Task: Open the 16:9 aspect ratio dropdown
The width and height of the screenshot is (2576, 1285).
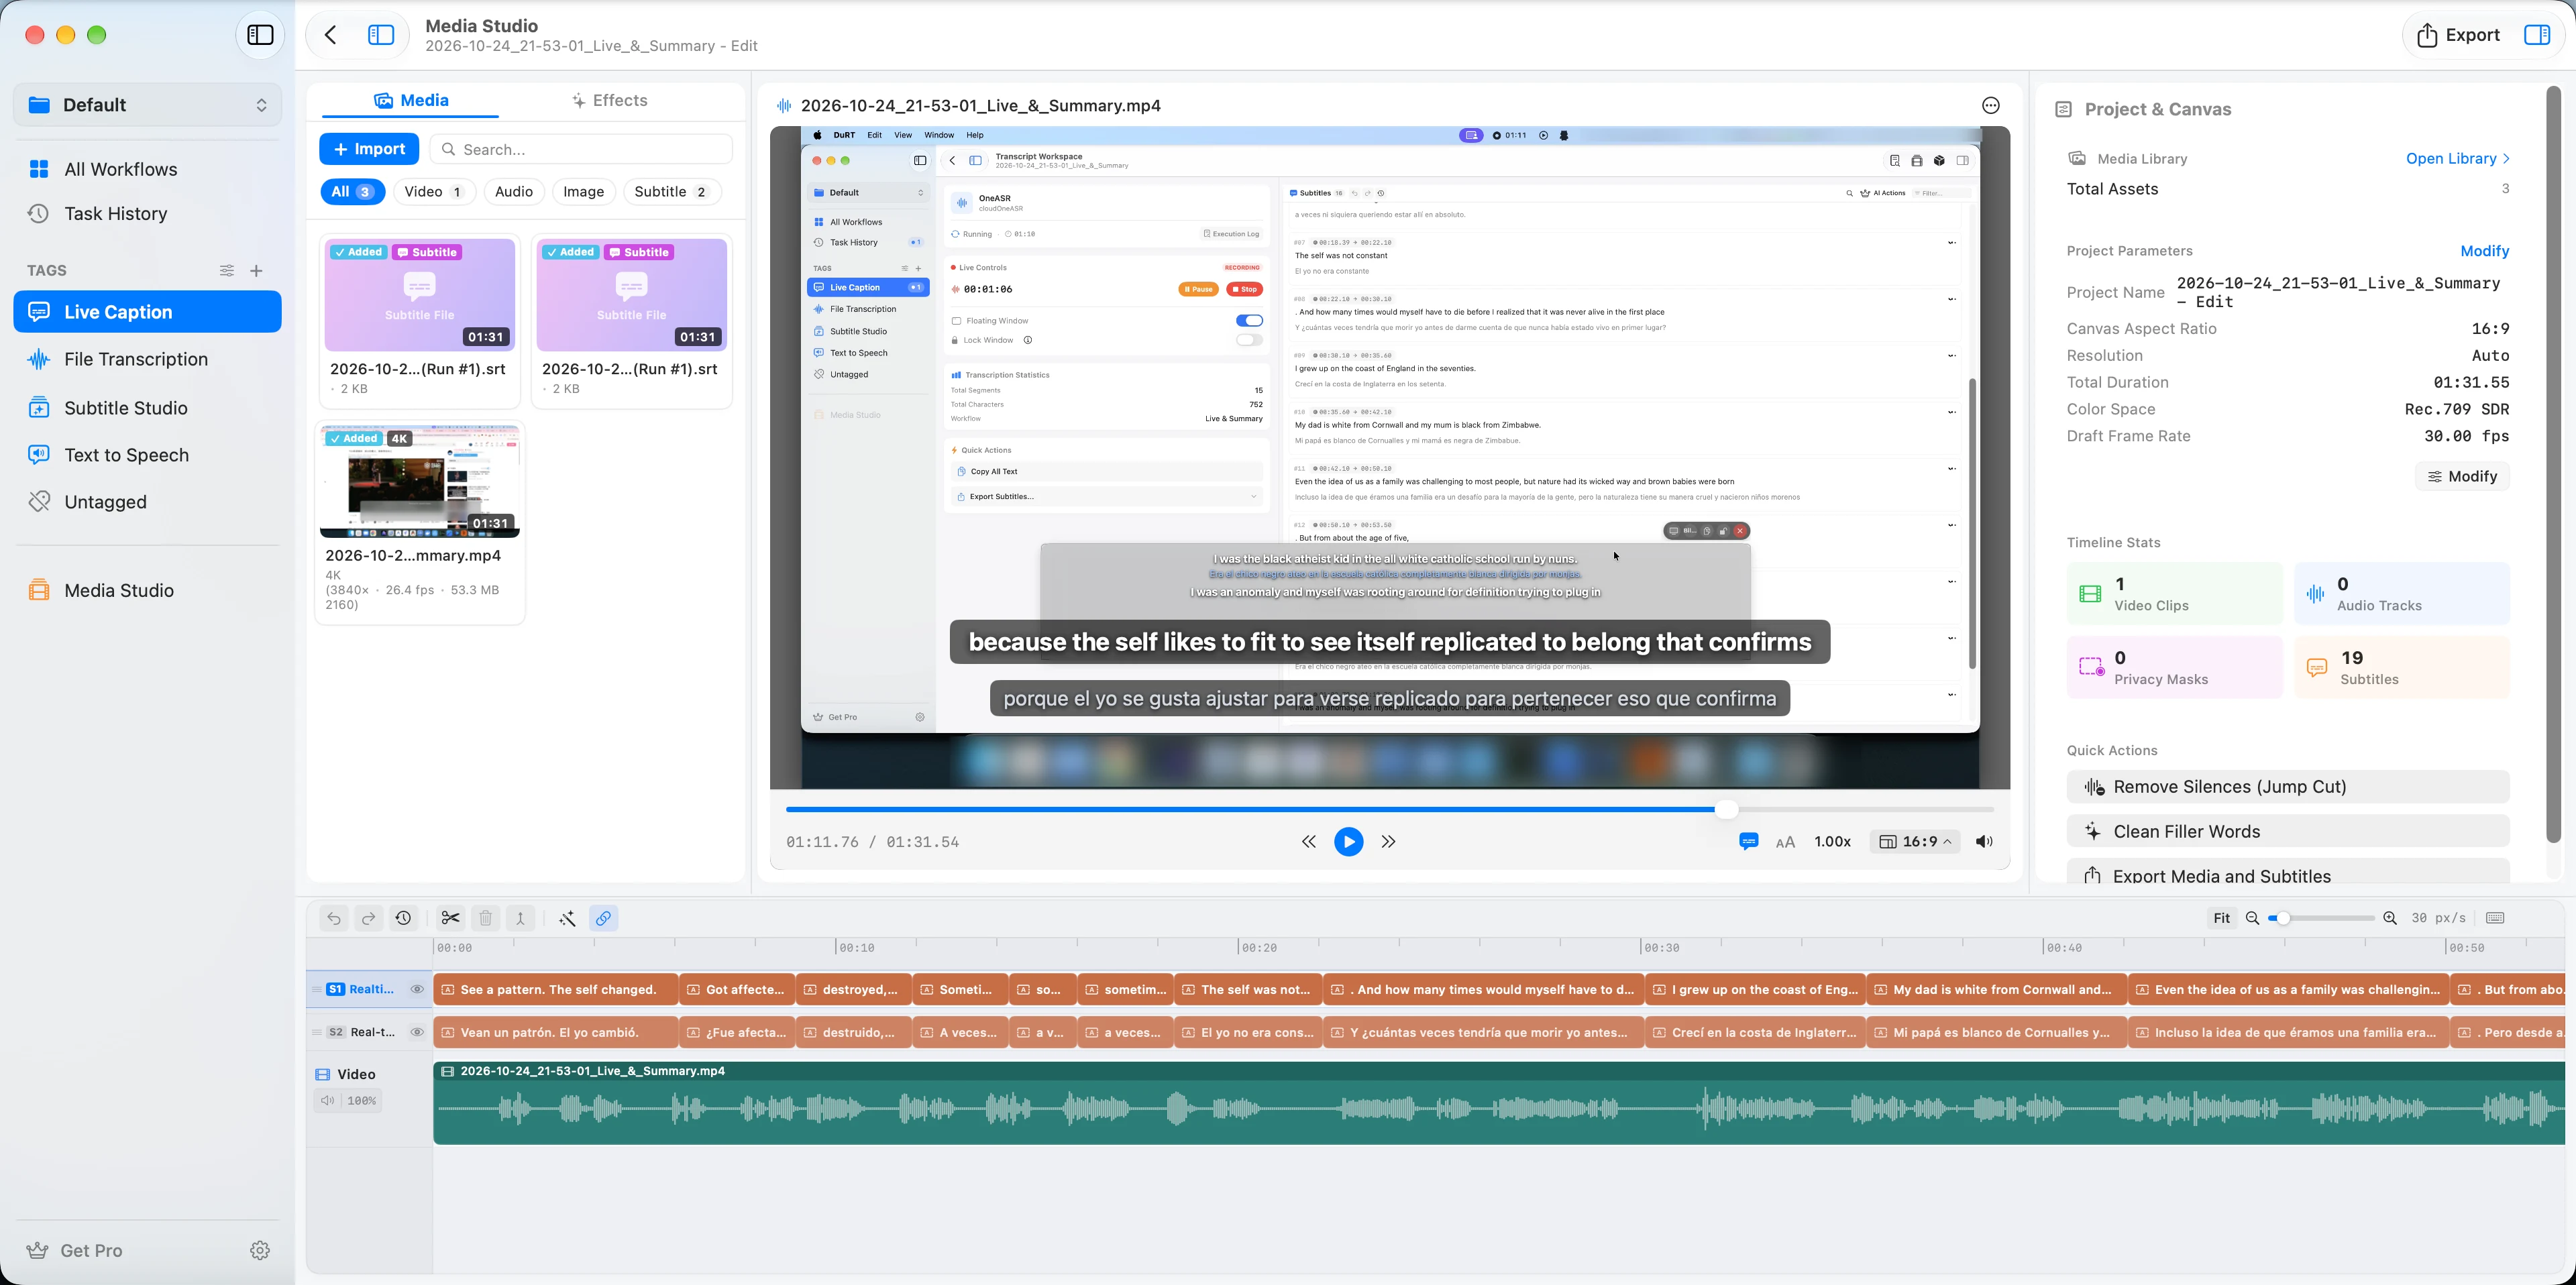Action: (1914, 842)
